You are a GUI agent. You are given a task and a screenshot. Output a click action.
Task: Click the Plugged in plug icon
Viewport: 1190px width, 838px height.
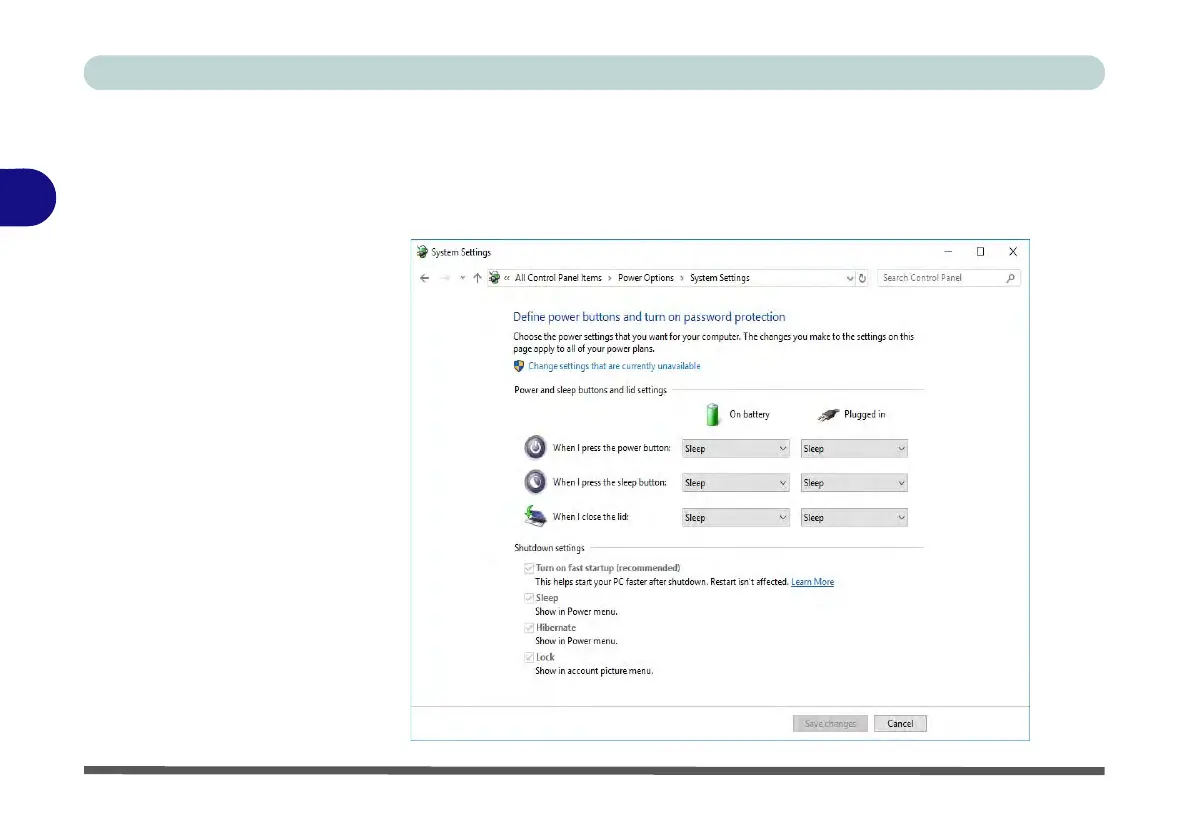(x=828, y=414)
